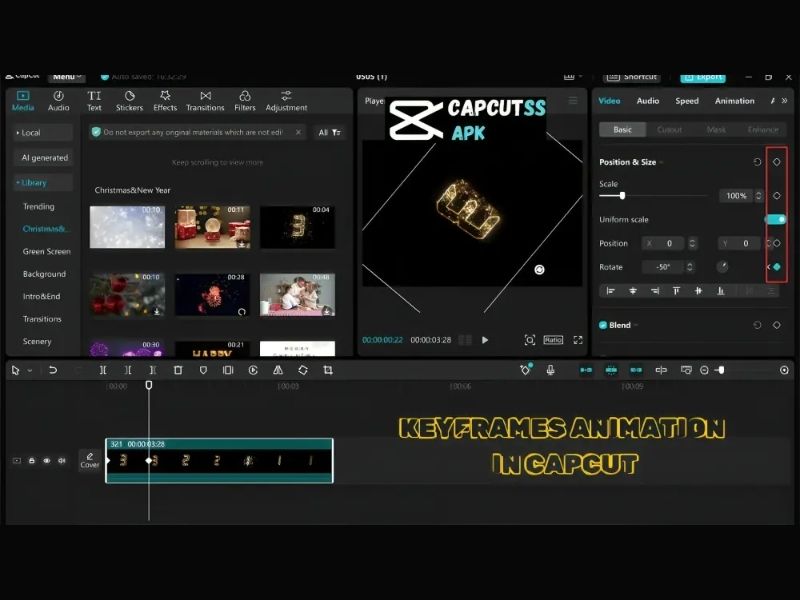Screen dimensions: 800x600
Task: Select the Basic sub-tab
Action: tap(622, 130)
